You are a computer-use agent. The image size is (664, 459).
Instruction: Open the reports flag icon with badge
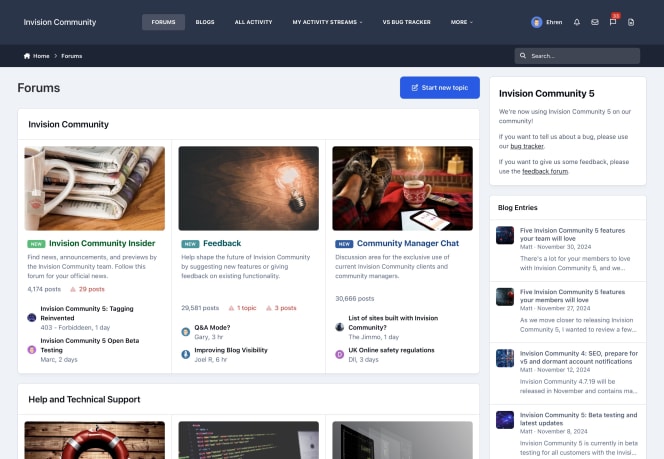613,22
